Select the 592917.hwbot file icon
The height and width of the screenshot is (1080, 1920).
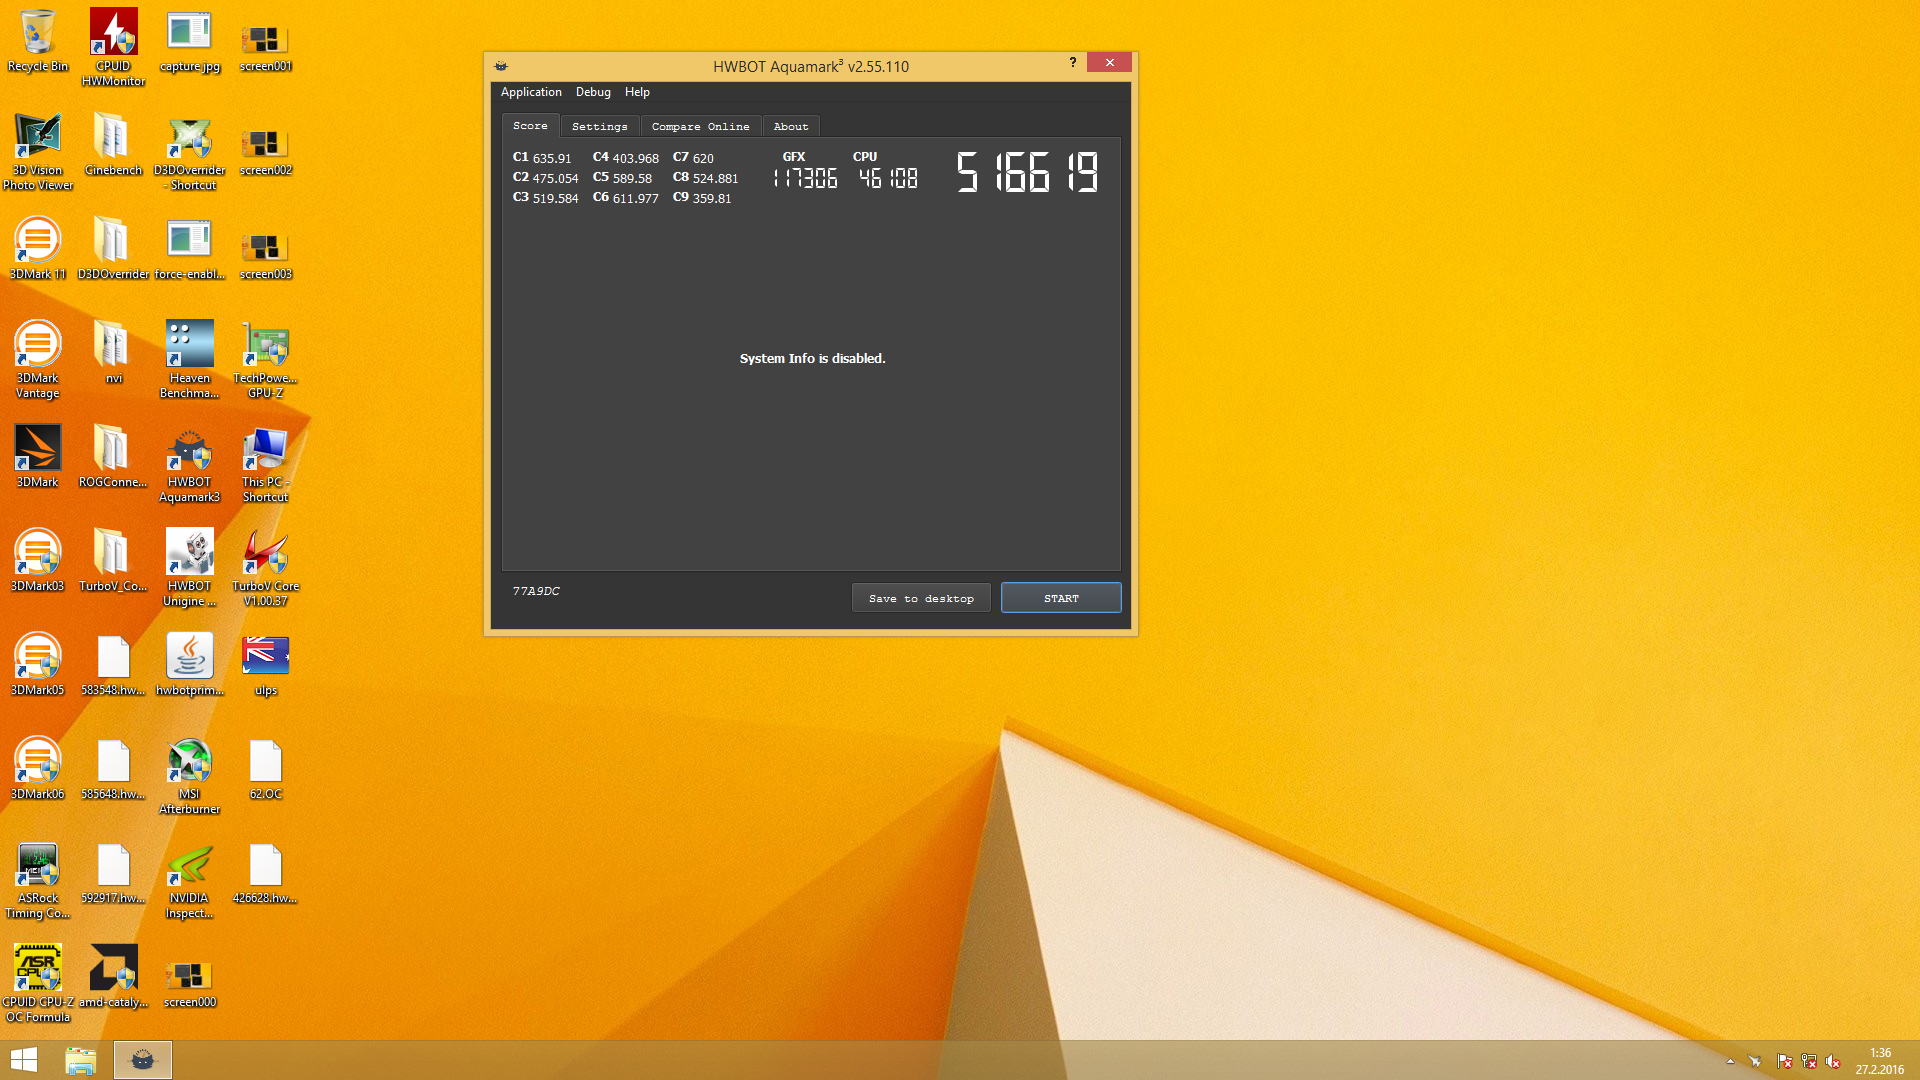(113, 873)
